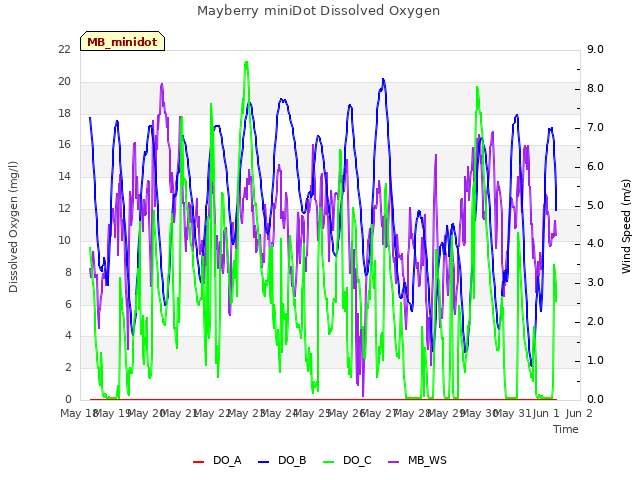This screenshot has width=640, height=480.
Task: Click the red DO_A legend swatch
Action: (x=198, y=462)
